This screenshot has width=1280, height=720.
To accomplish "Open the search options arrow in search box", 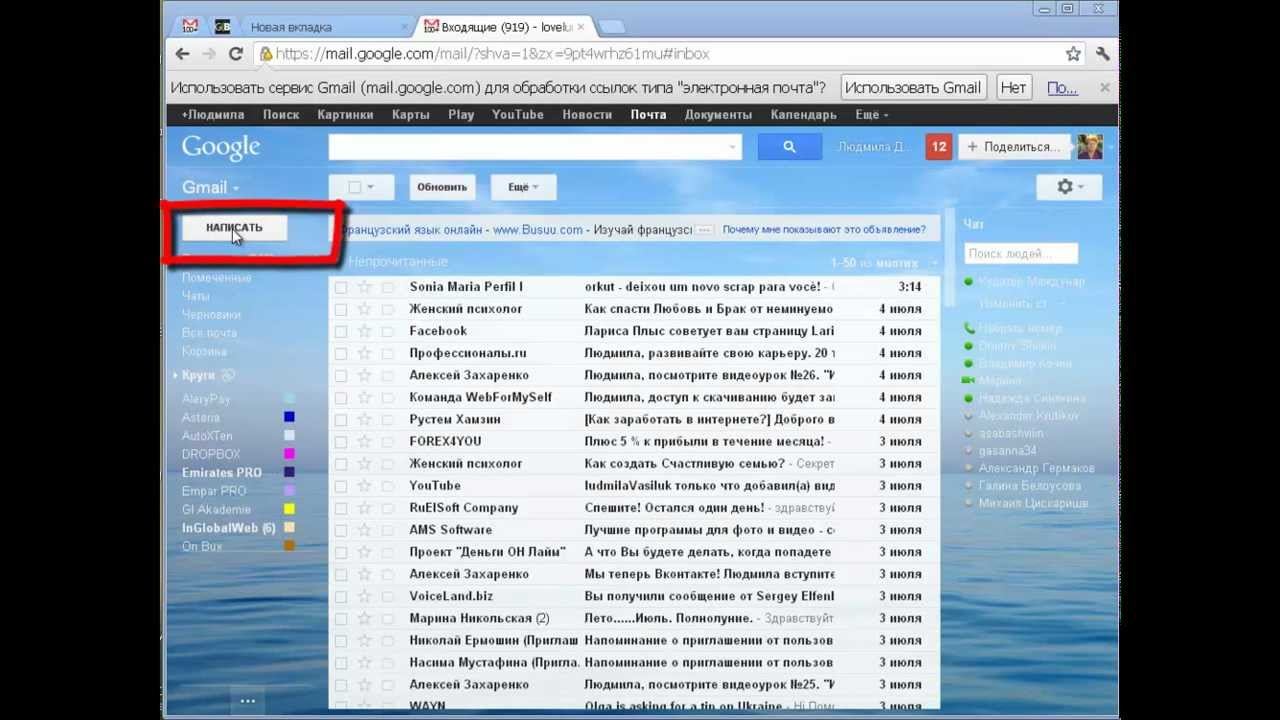I will (733, 147).
